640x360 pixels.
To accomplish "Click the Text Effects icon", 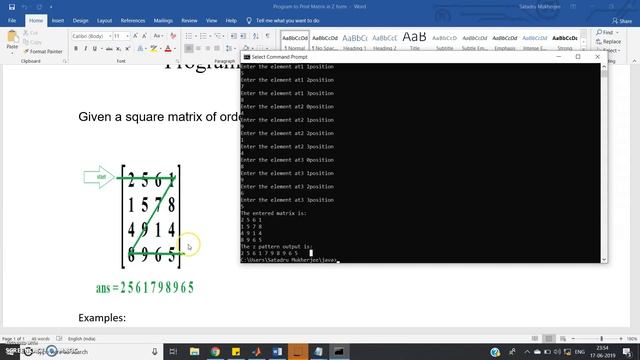I will 140,49.
